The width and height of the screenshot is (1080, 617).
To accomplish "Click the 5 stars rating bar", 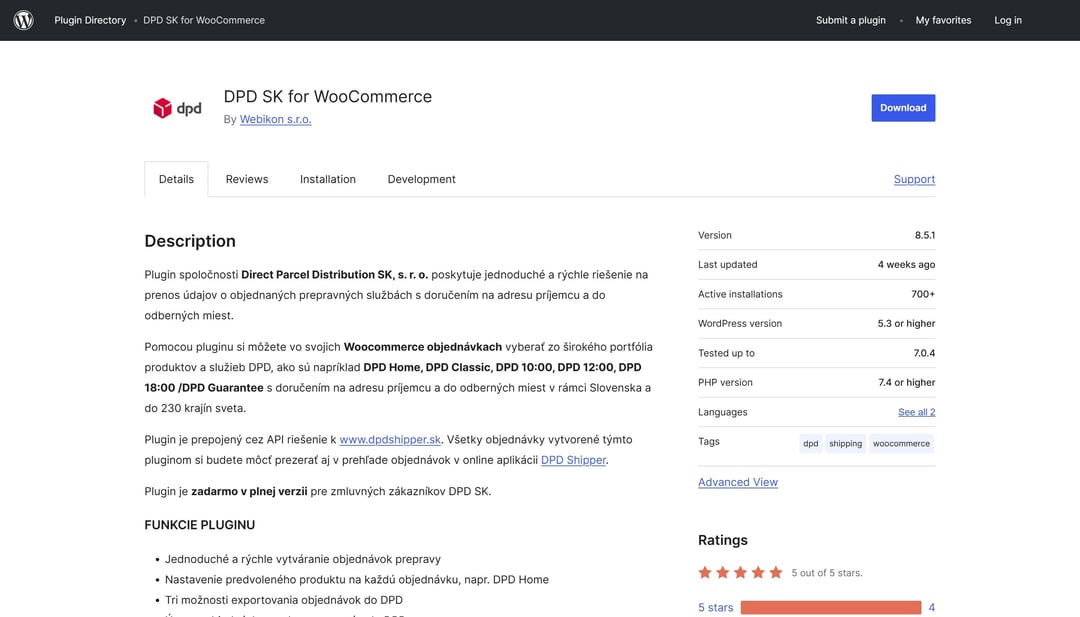I will tap(831, 607).
